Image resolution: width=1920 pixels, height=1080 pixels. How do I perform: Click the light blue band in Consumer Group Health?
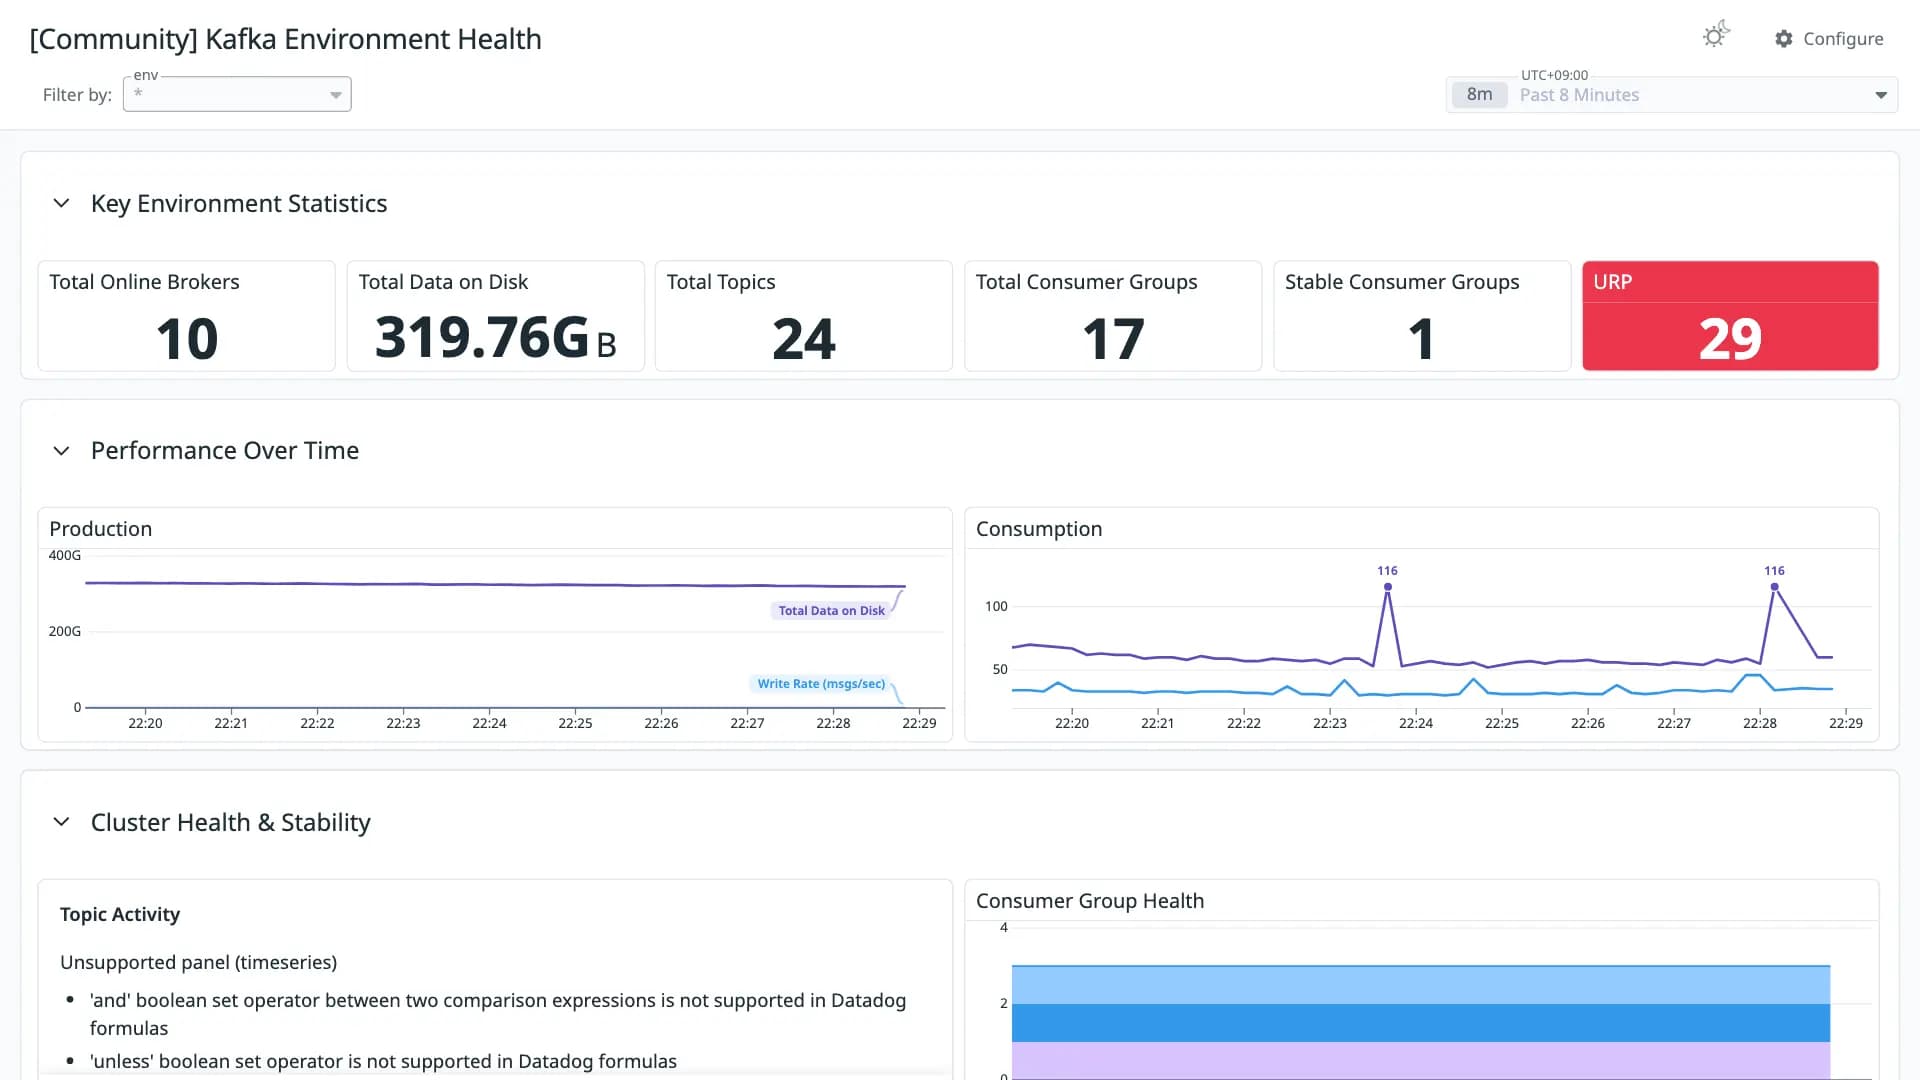point(1421,985)
